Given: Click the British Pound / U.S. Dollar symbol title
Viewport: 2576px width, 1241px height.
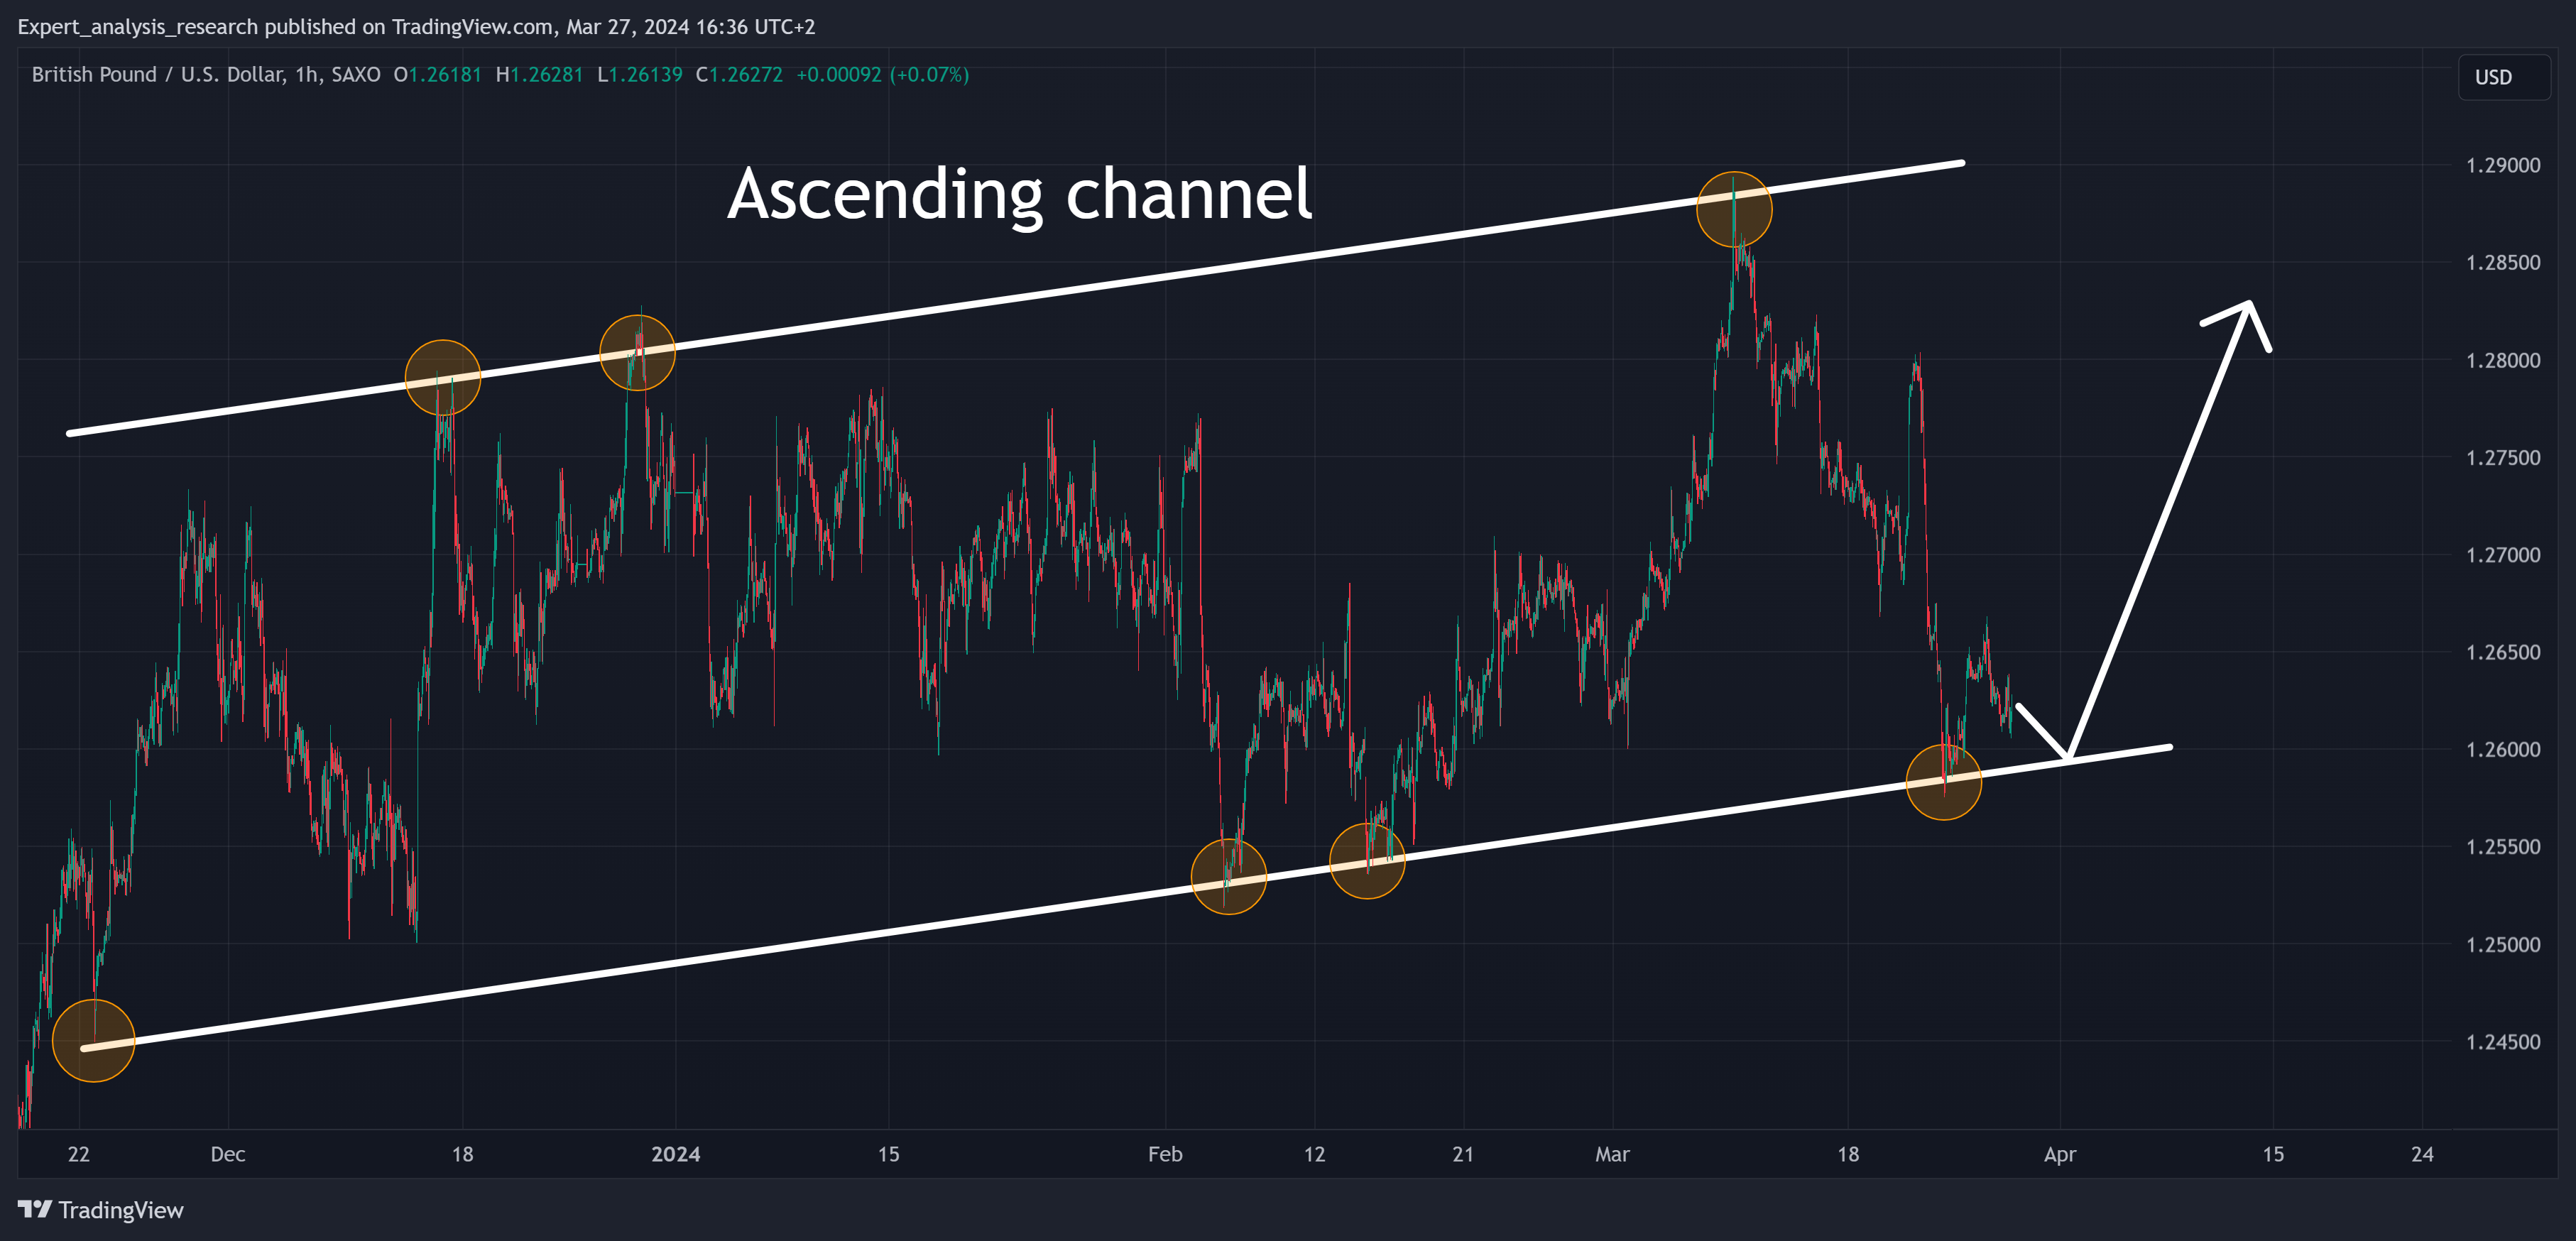Looking at the screenshot, I should pyautogui.click(x=206, y=75).
